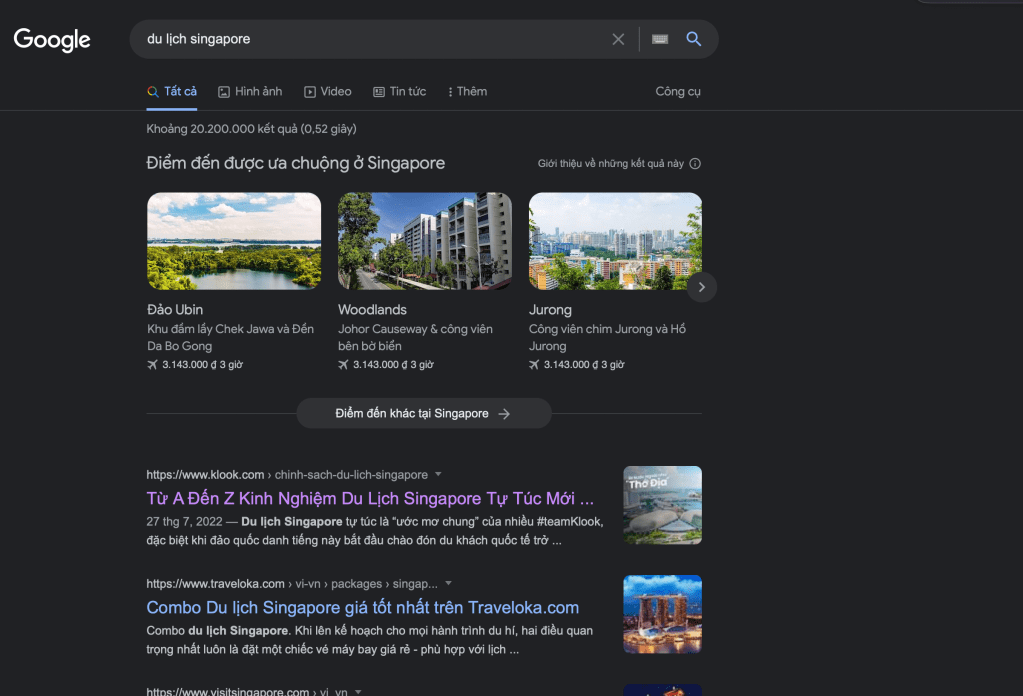
Task: Click the info icon beside results notice
Action: (695, 164)
